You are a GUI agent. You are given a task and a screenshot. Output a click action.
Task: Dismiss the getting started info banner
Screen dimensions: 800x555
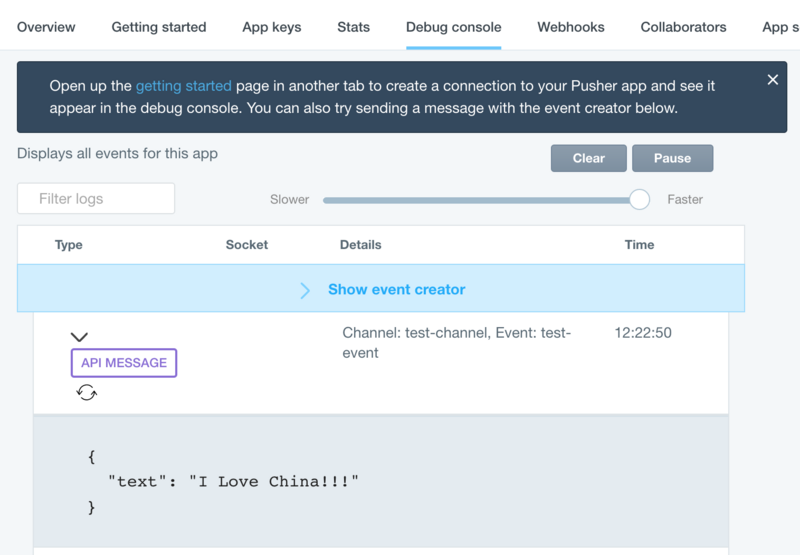[772, 80]
